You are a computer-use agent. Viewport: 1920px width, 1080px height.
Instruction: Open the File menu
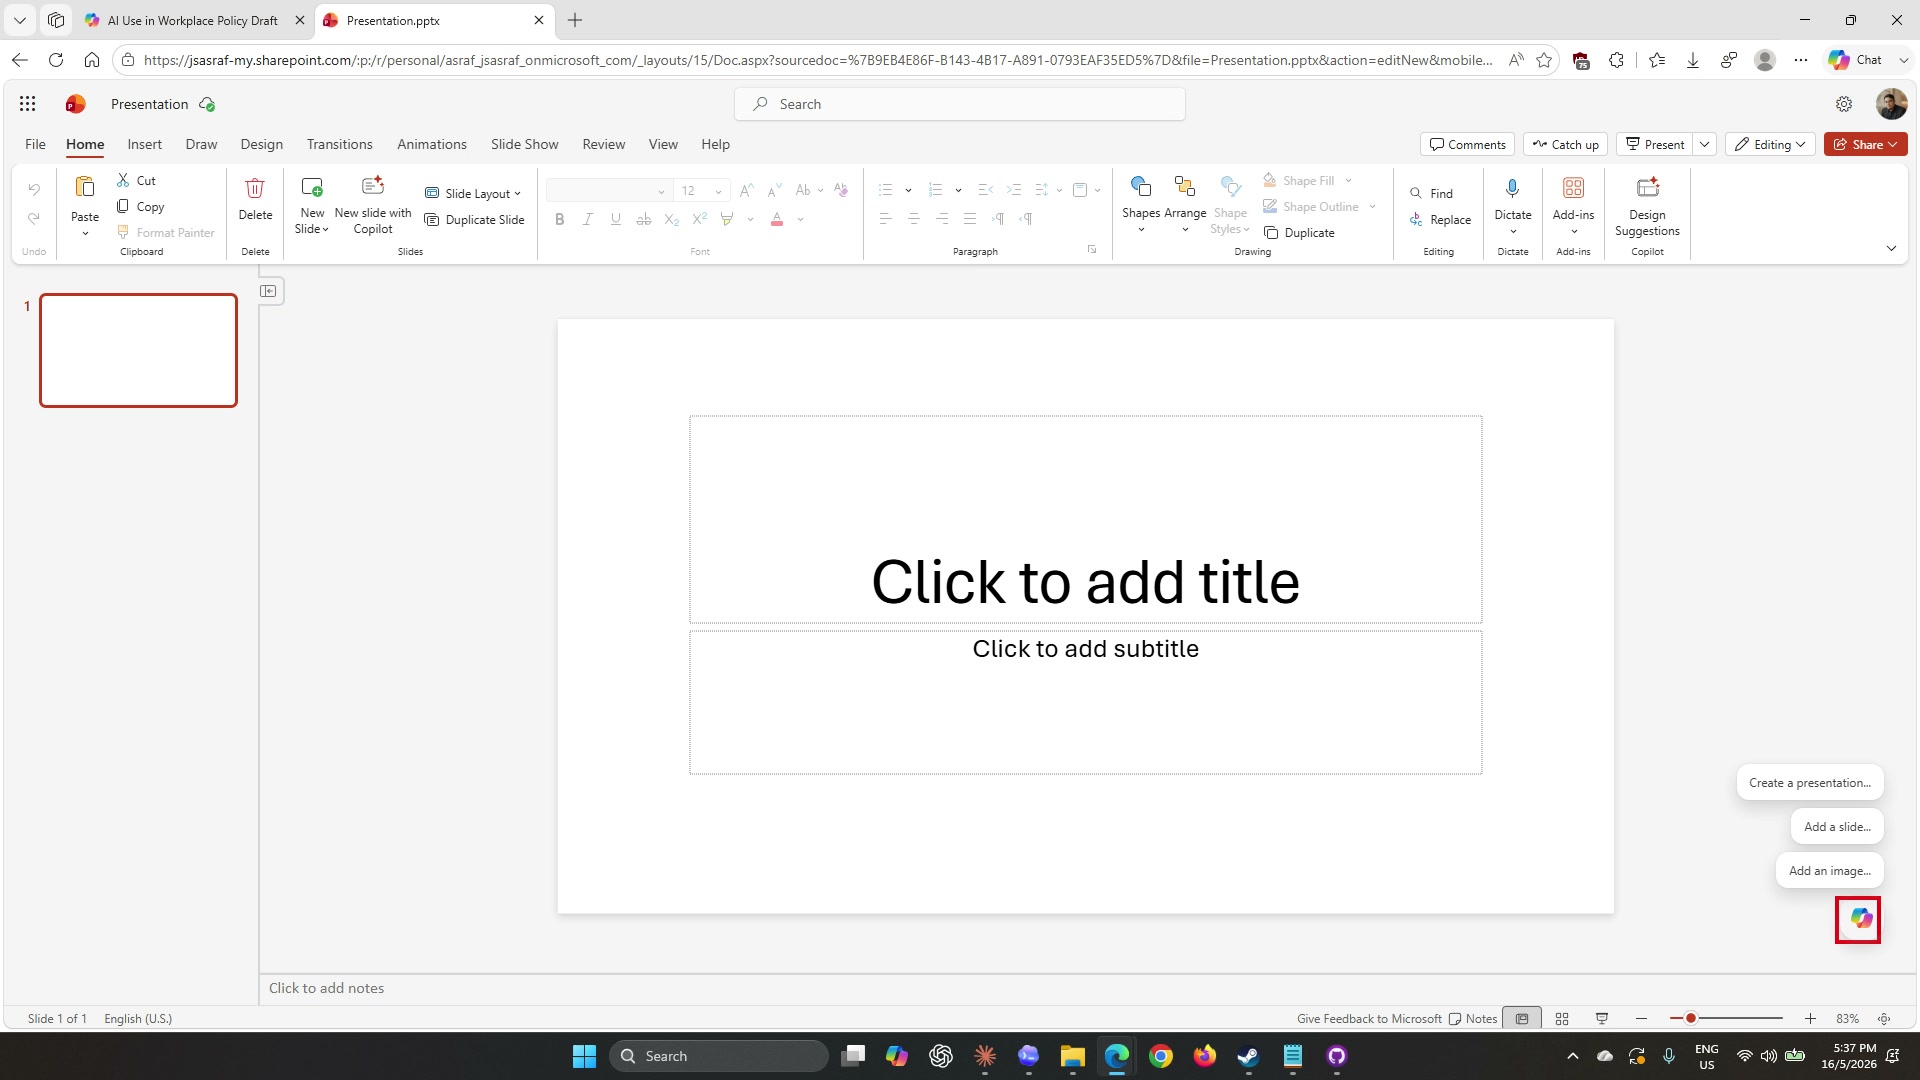35,144
